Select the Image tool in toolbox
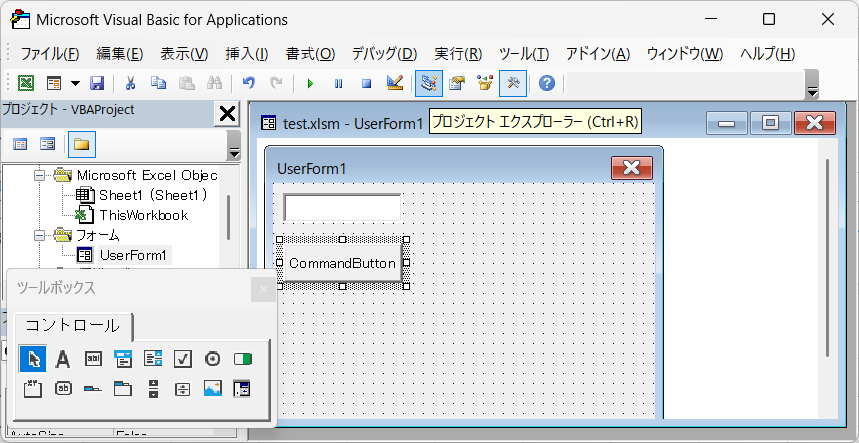The height and width of the screenshot is (443, 859). point(213,389)
